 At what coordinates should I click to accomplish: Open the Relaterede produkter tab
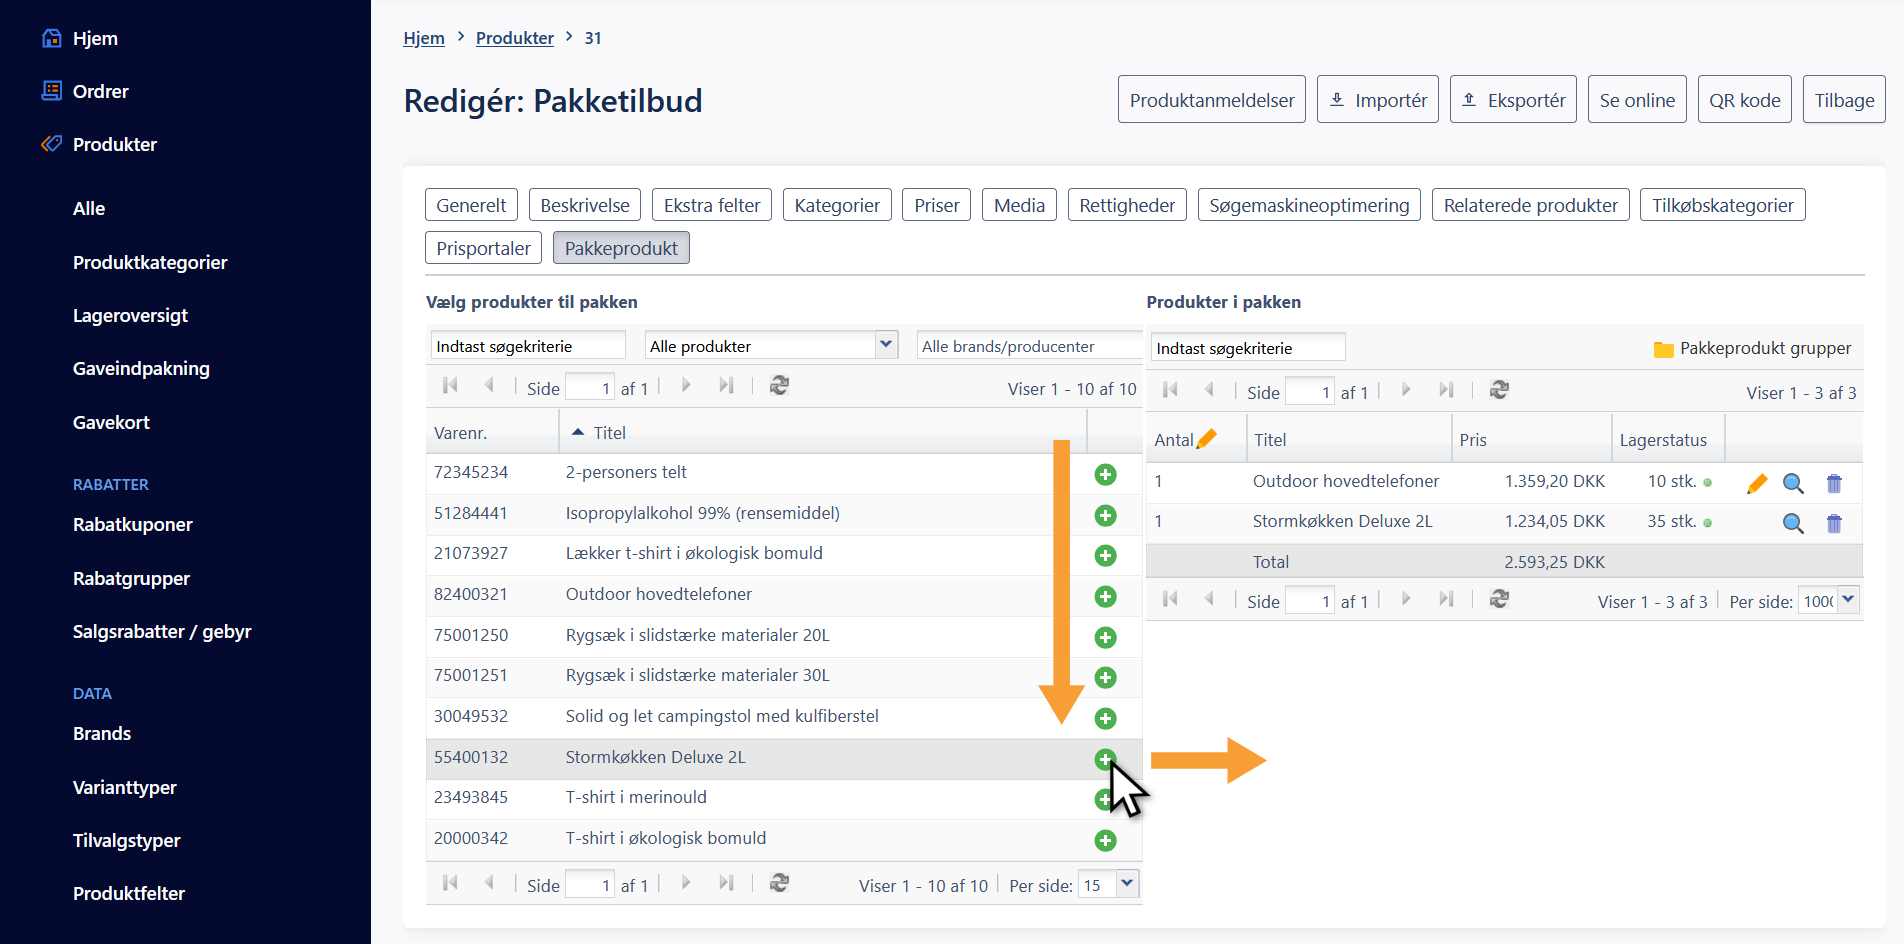click(x=1530, y=205)
